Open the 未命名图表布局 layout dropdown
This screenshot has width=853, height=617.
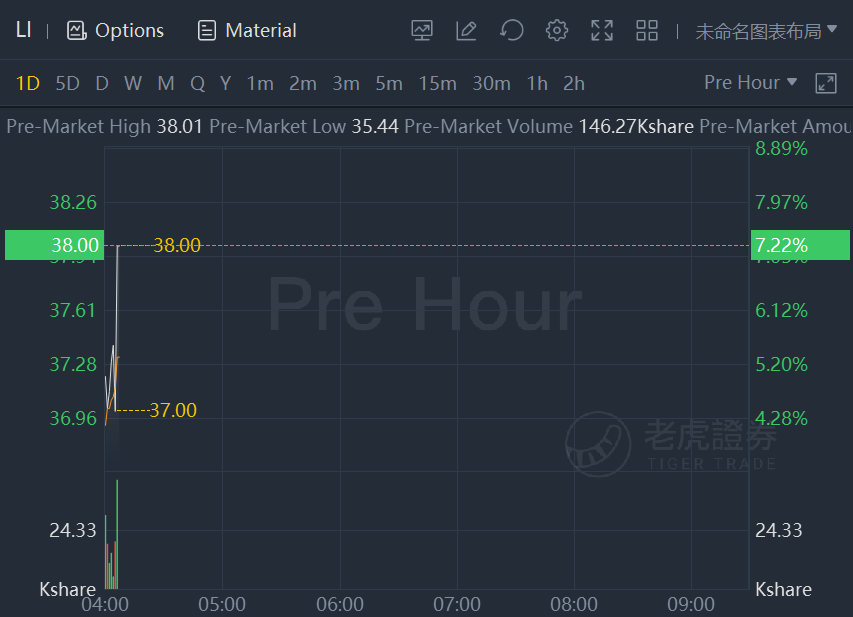(x=766, y=31)
